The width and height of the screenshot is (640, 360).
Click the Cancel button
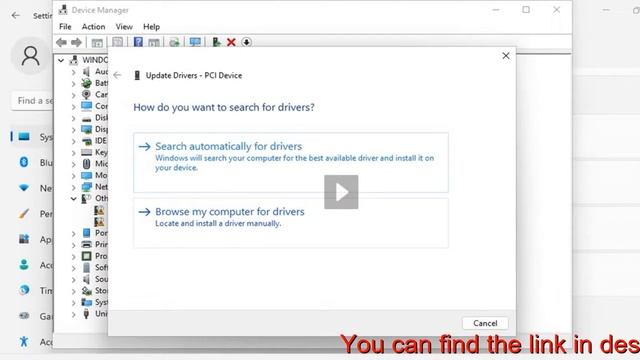click(485, 323)
